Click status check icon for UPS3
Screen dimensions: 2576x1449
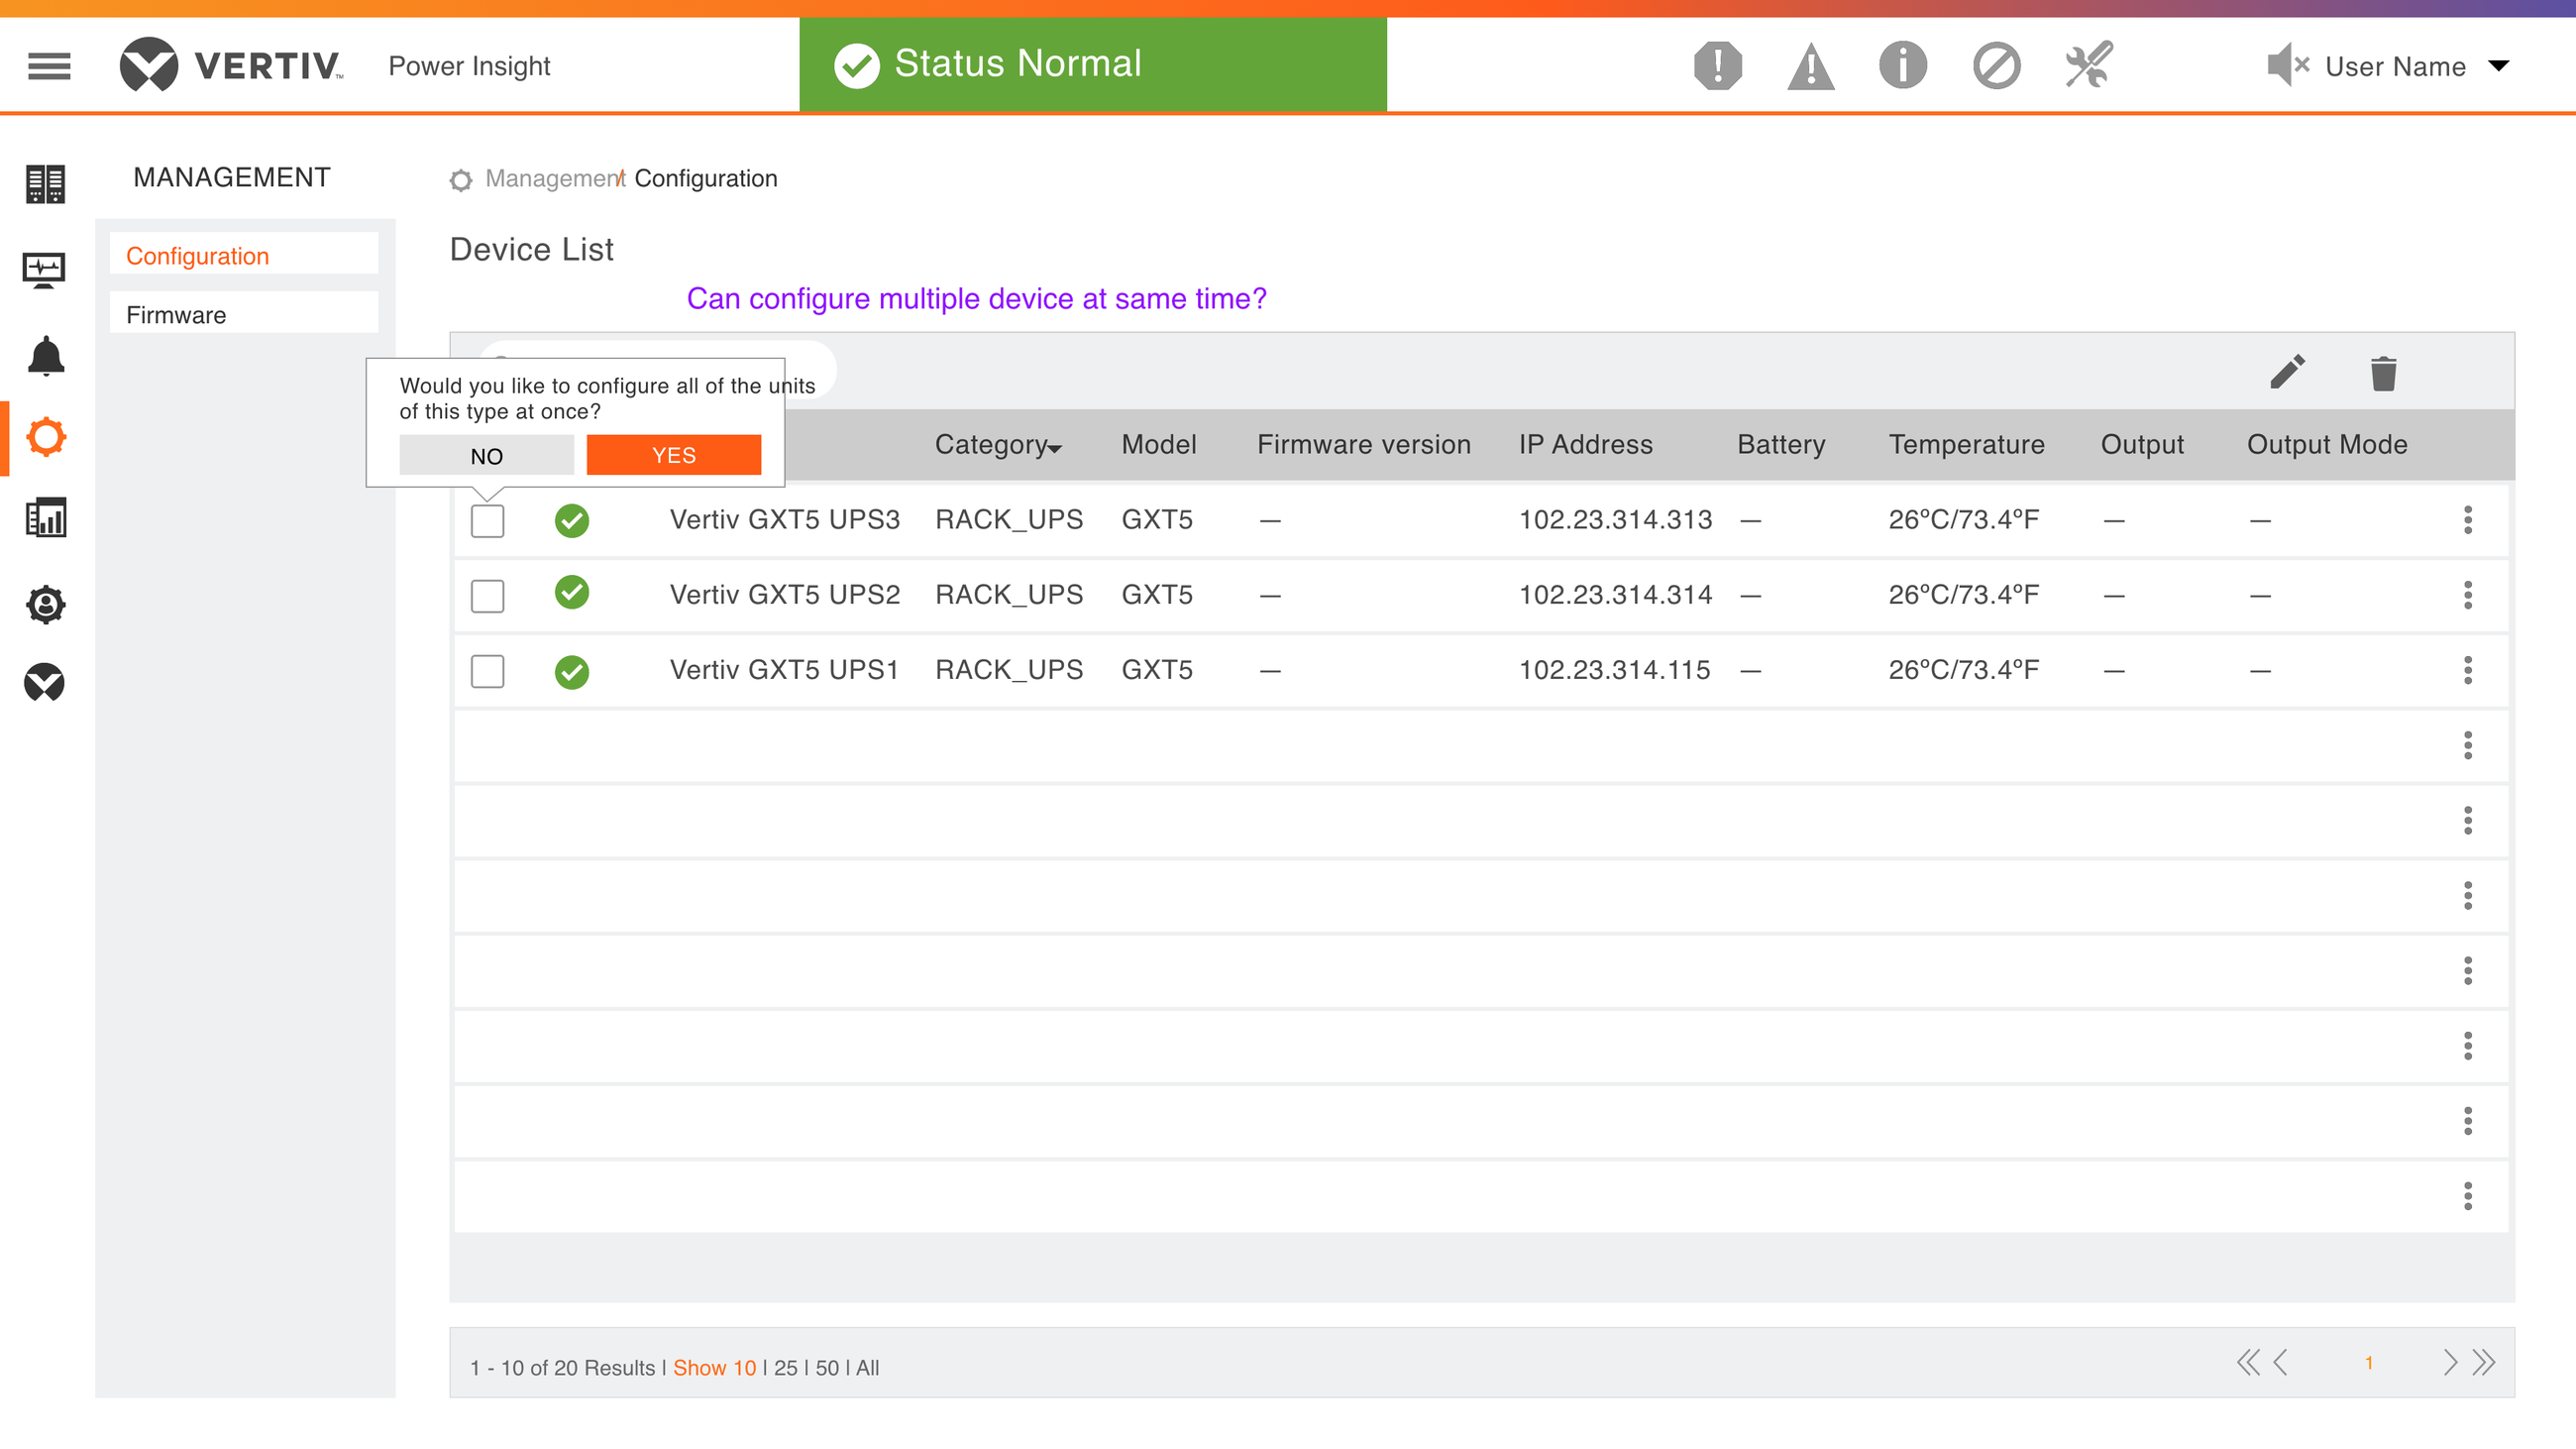(x=572, y=520)
